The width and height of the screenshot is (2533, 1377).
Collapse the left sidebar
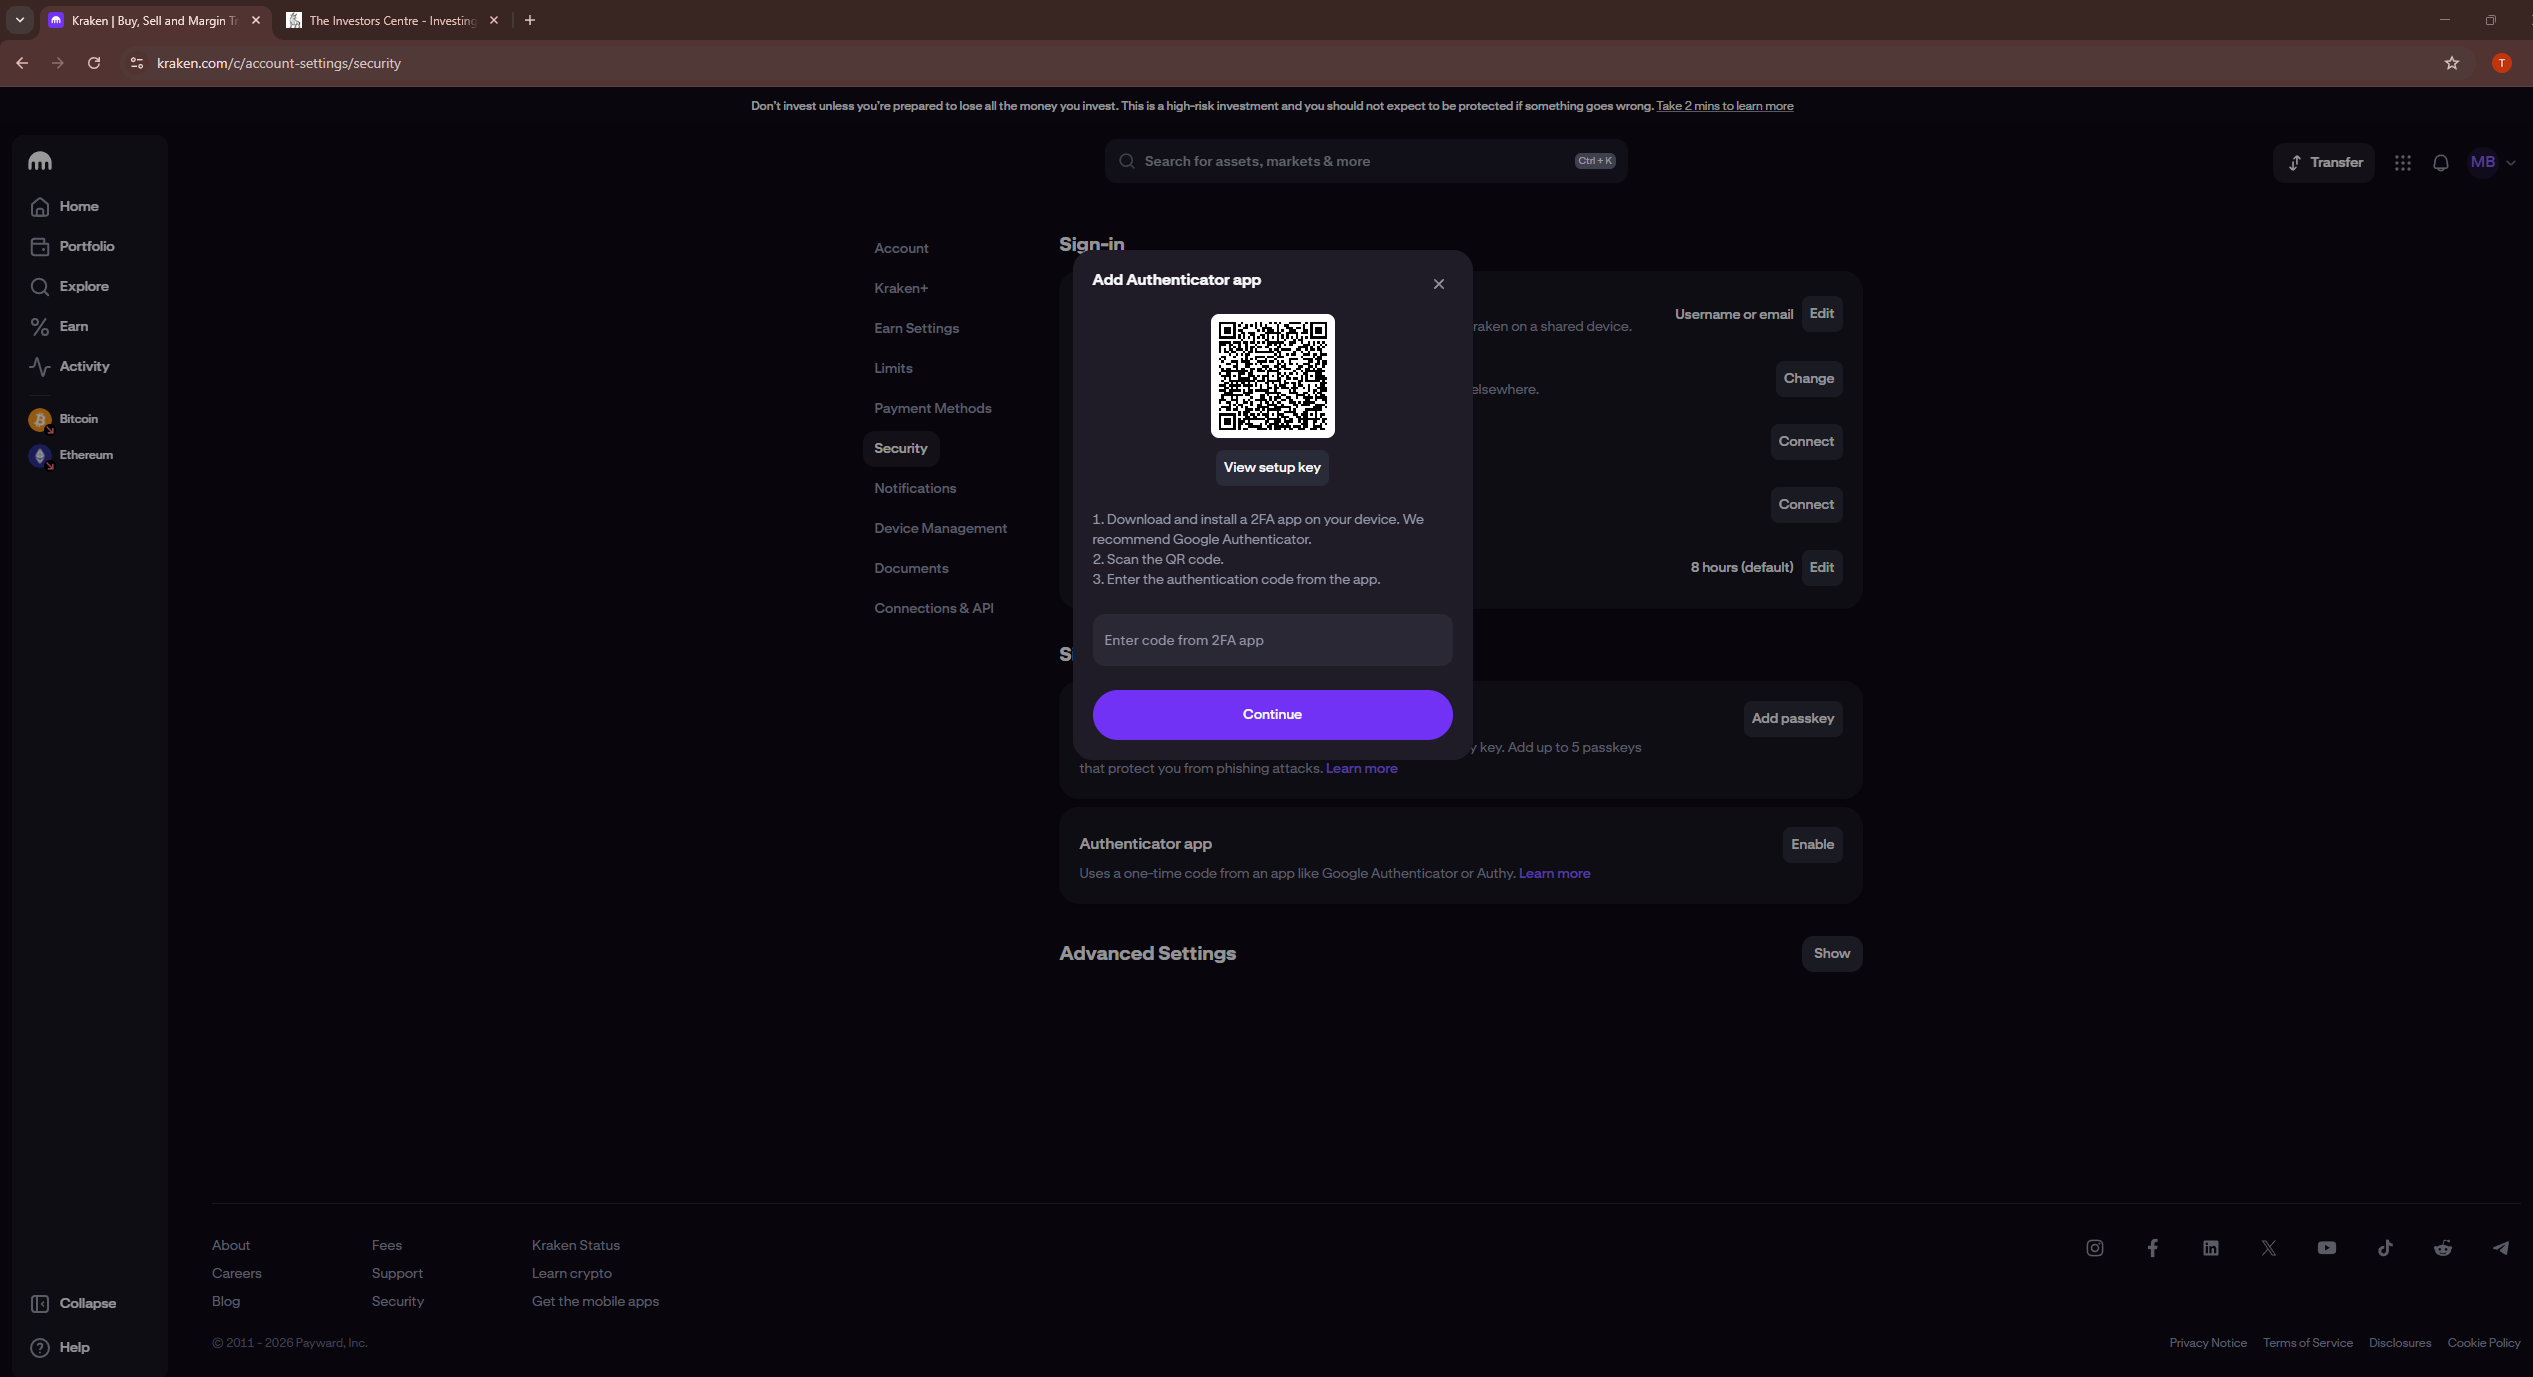74,1303
